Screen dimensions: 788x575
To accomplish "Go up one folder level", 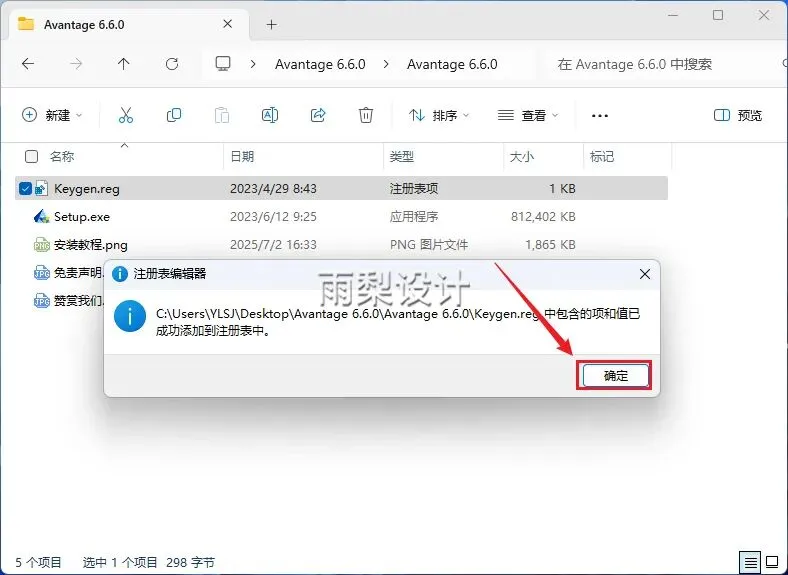I will 124,64.
